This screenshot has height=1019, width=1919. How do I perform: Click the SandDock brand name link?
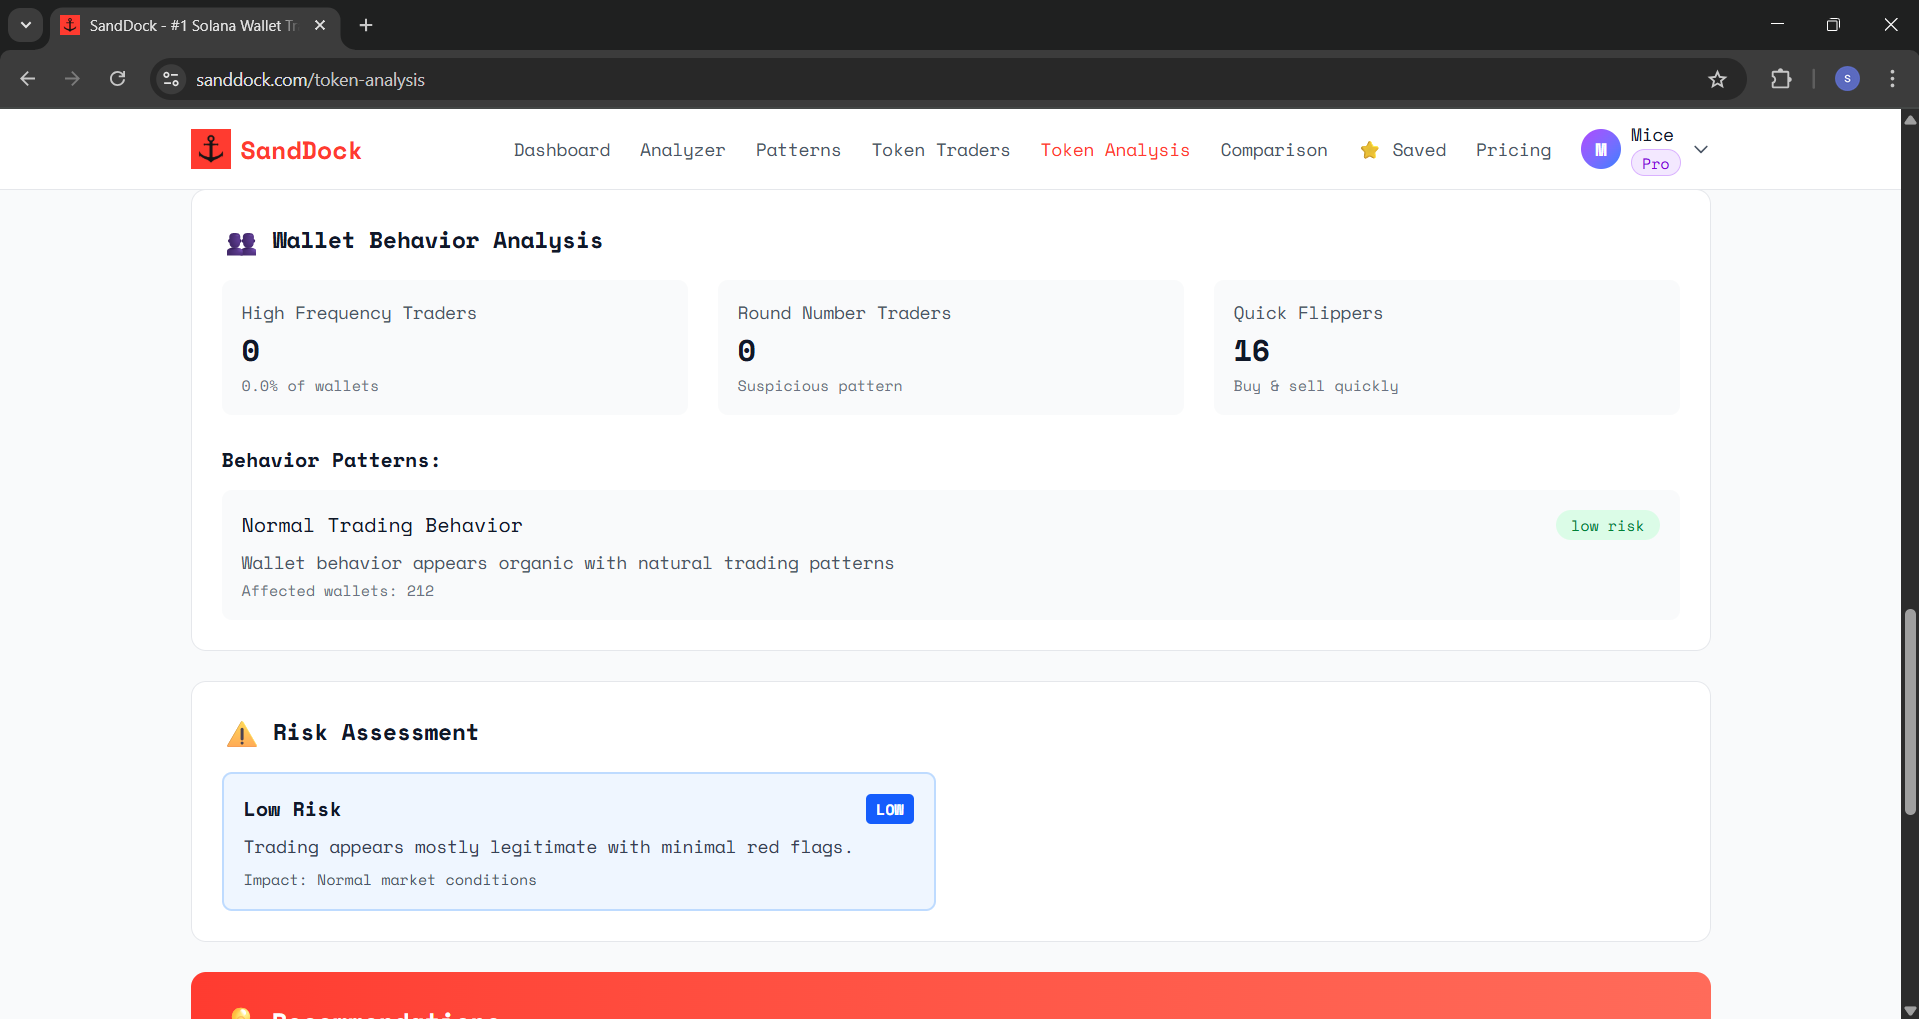pos(300,150)
